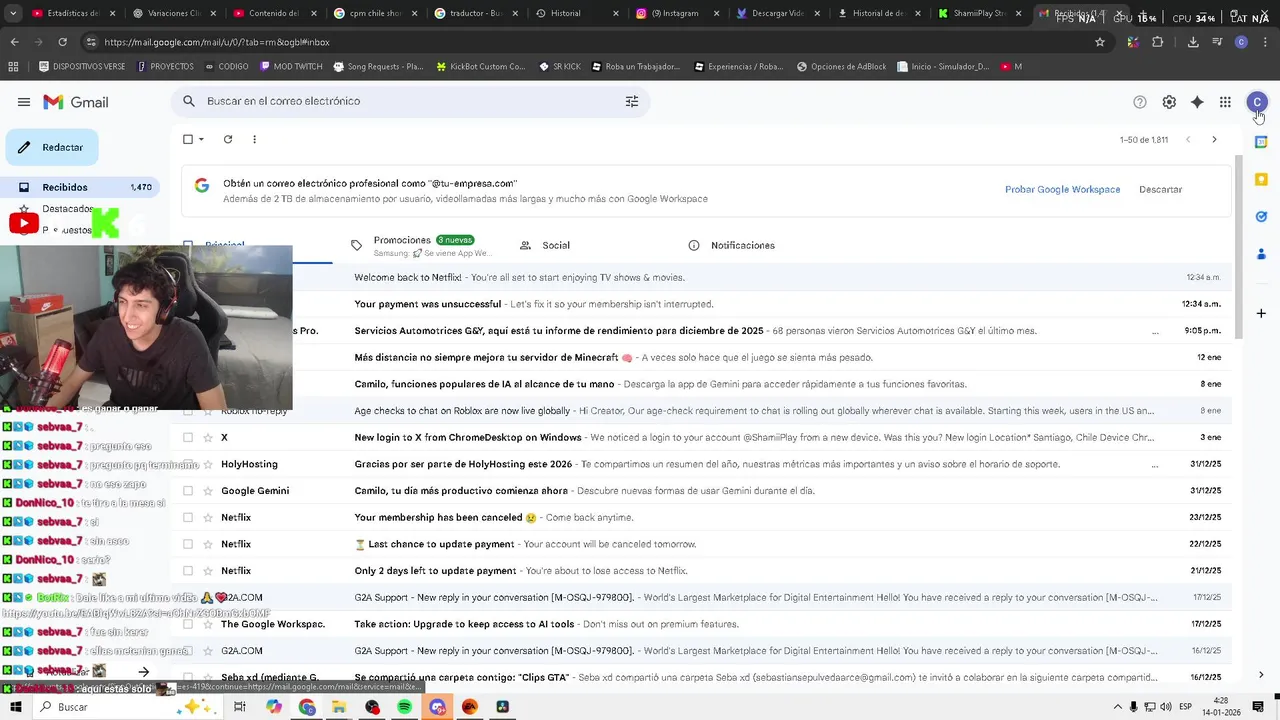Open Recibidos inbox folder

click(80, 187)
